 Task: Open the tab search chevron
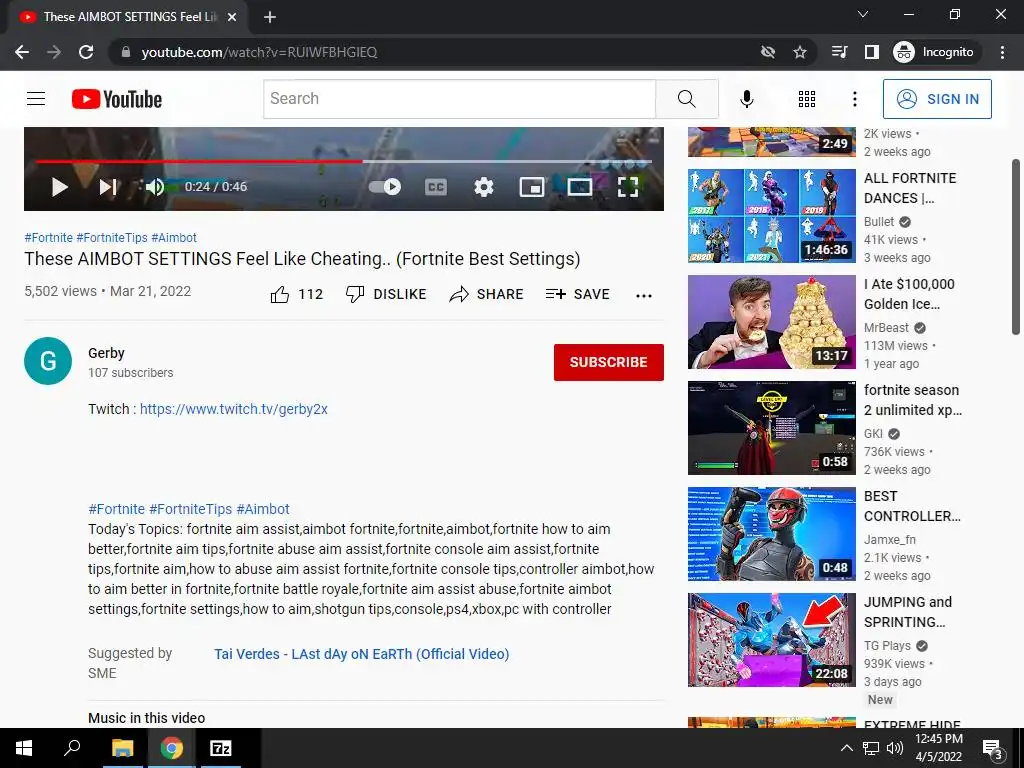pyautogui.click(x=863, y=14)
